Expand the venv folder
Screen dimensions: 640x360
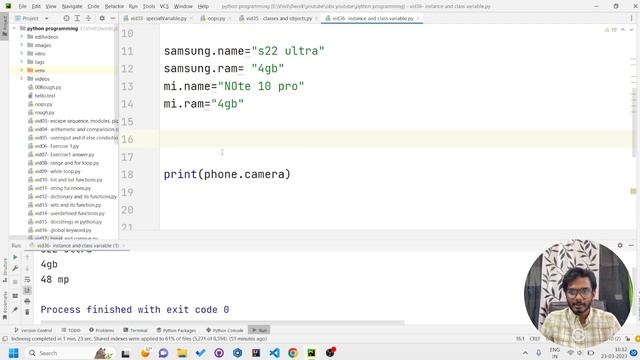point(22,70)
